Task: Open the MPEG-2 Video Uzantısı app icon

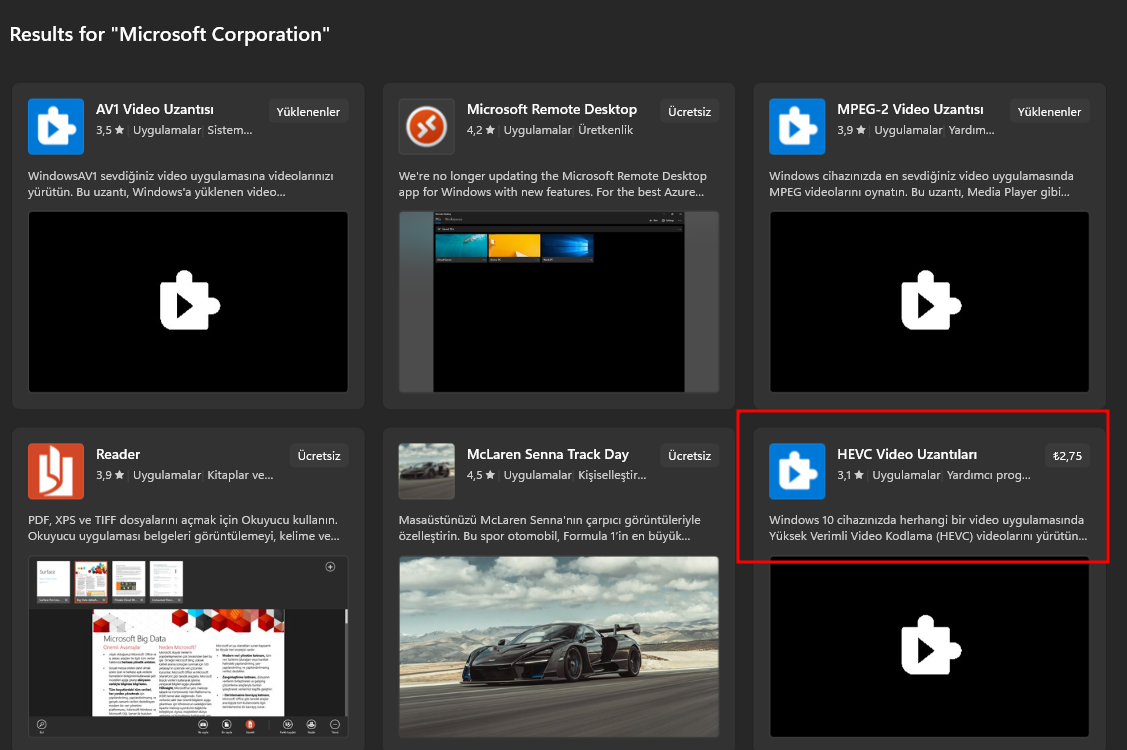Action: (797, 127)
